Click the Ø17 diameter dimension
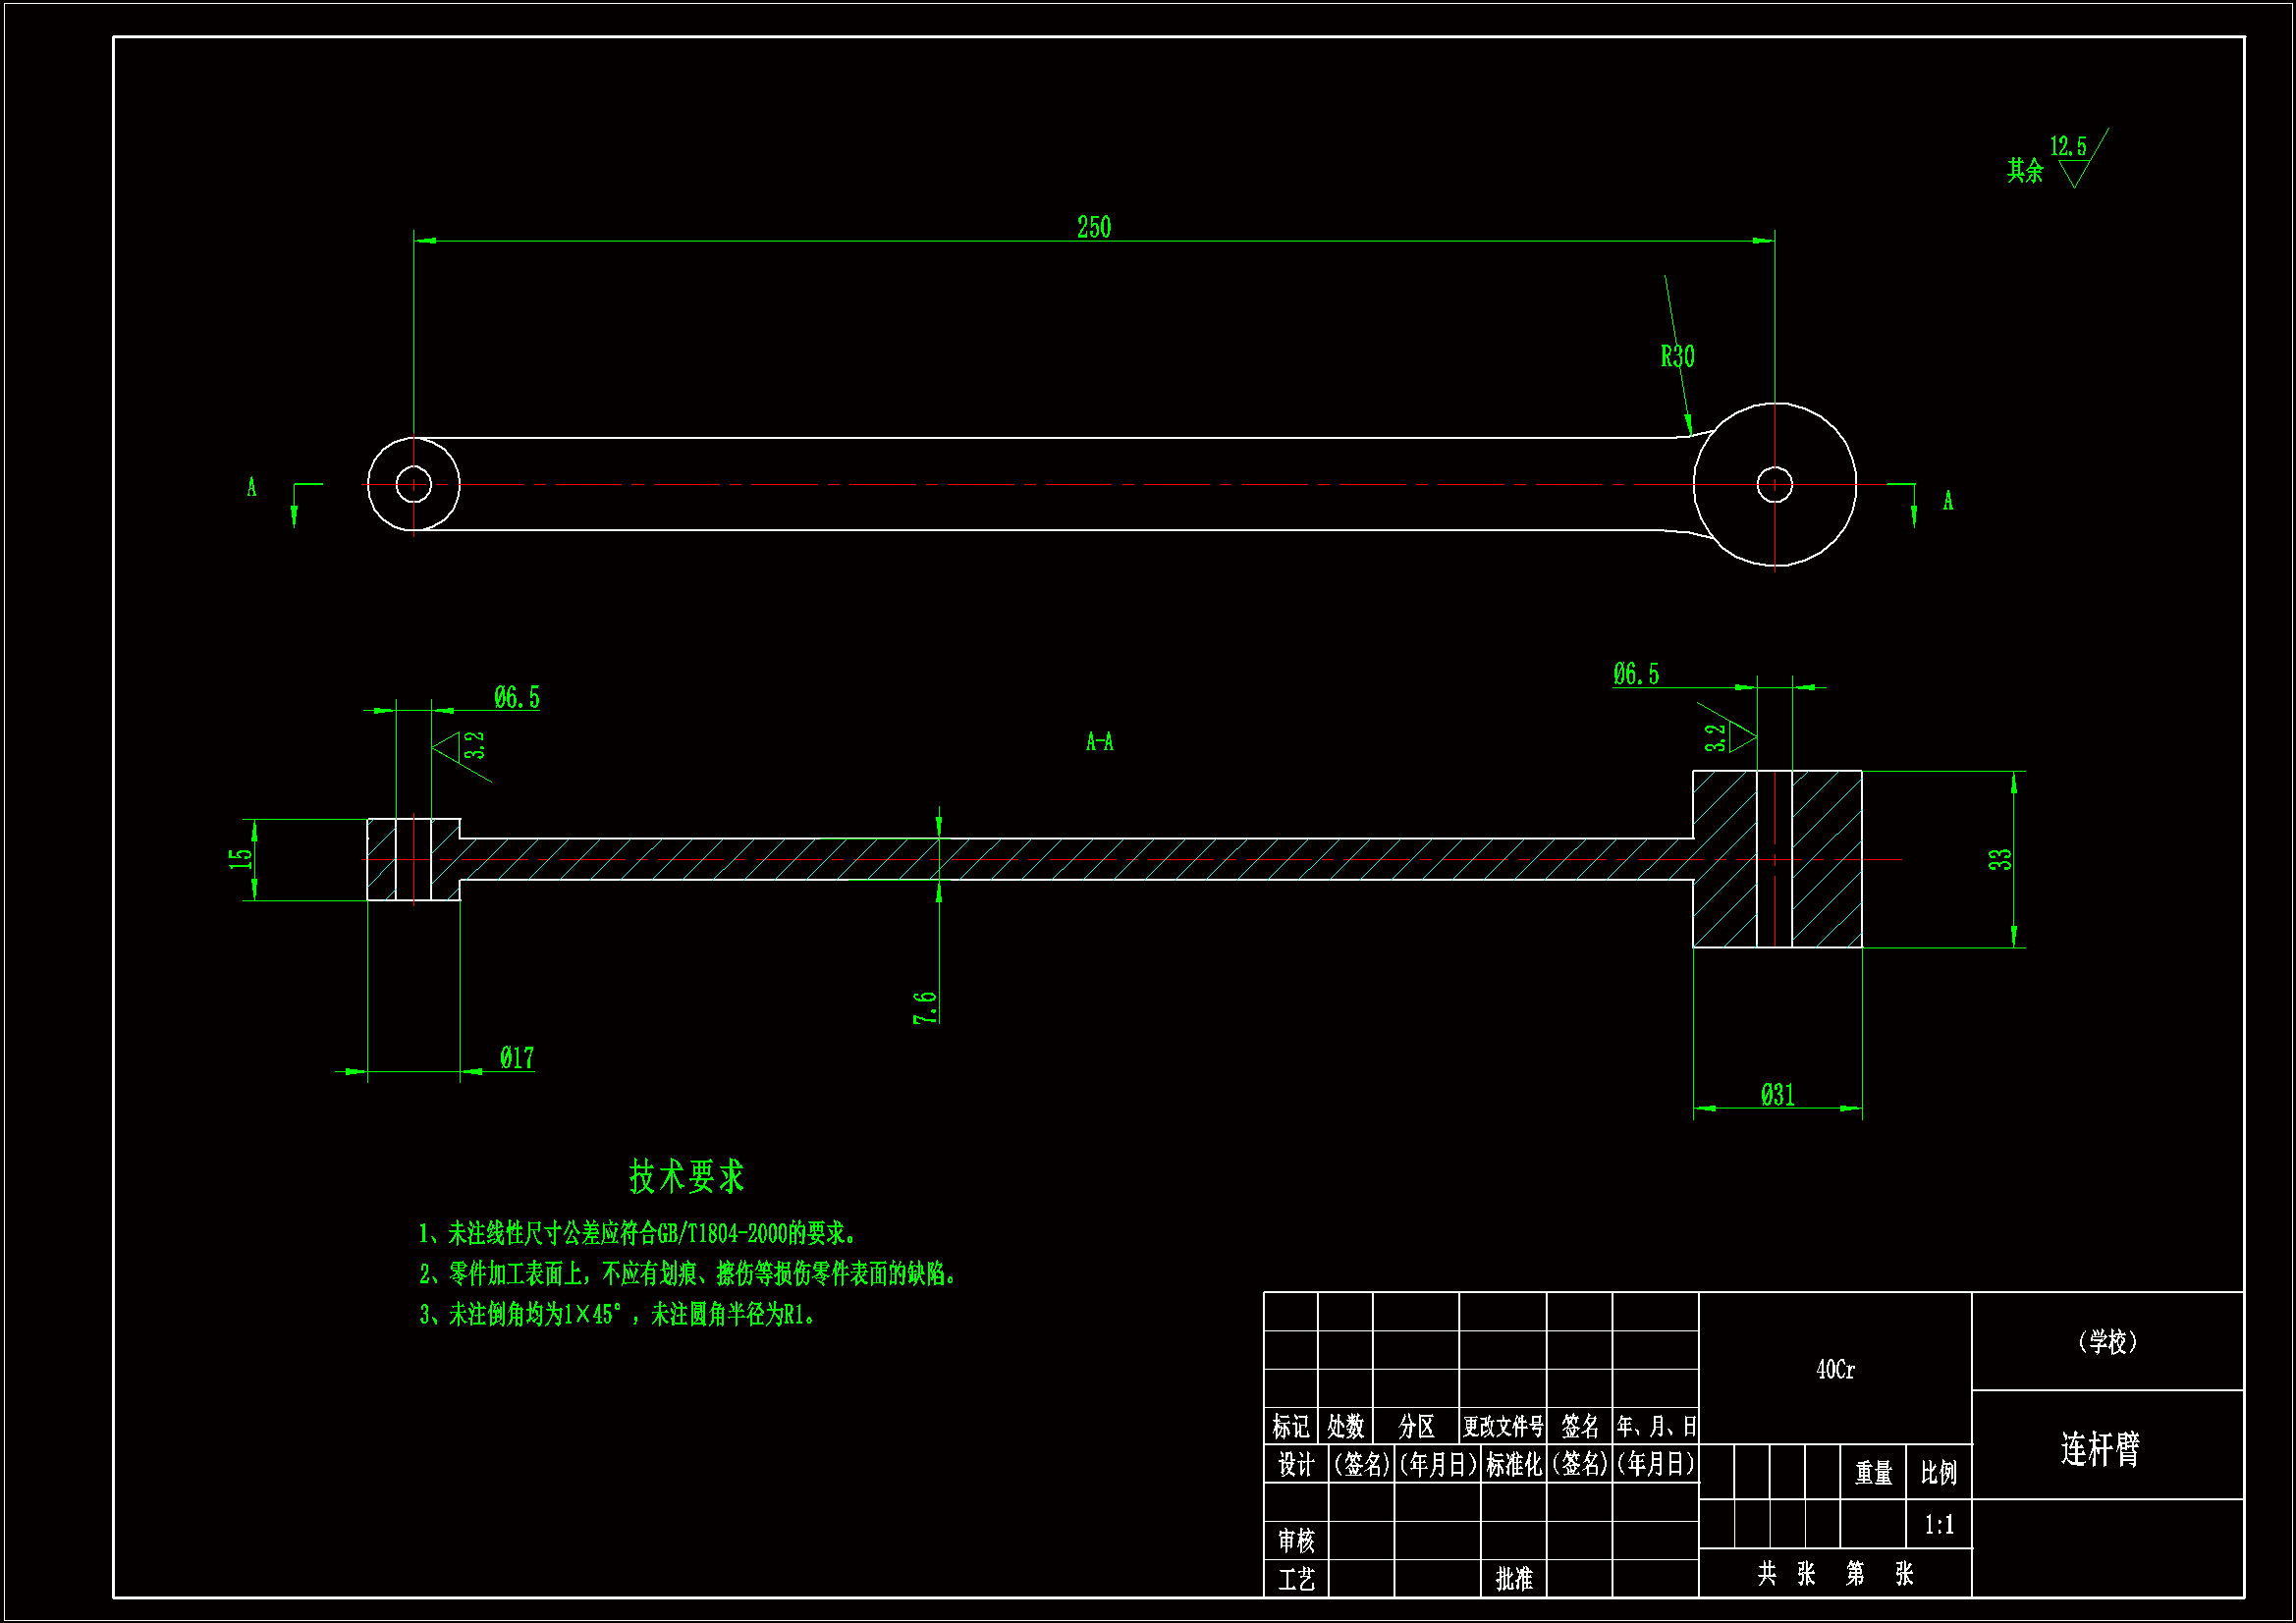Image resolution: width=2296 pixels, height=1623 pixels. coord(517,1058)
